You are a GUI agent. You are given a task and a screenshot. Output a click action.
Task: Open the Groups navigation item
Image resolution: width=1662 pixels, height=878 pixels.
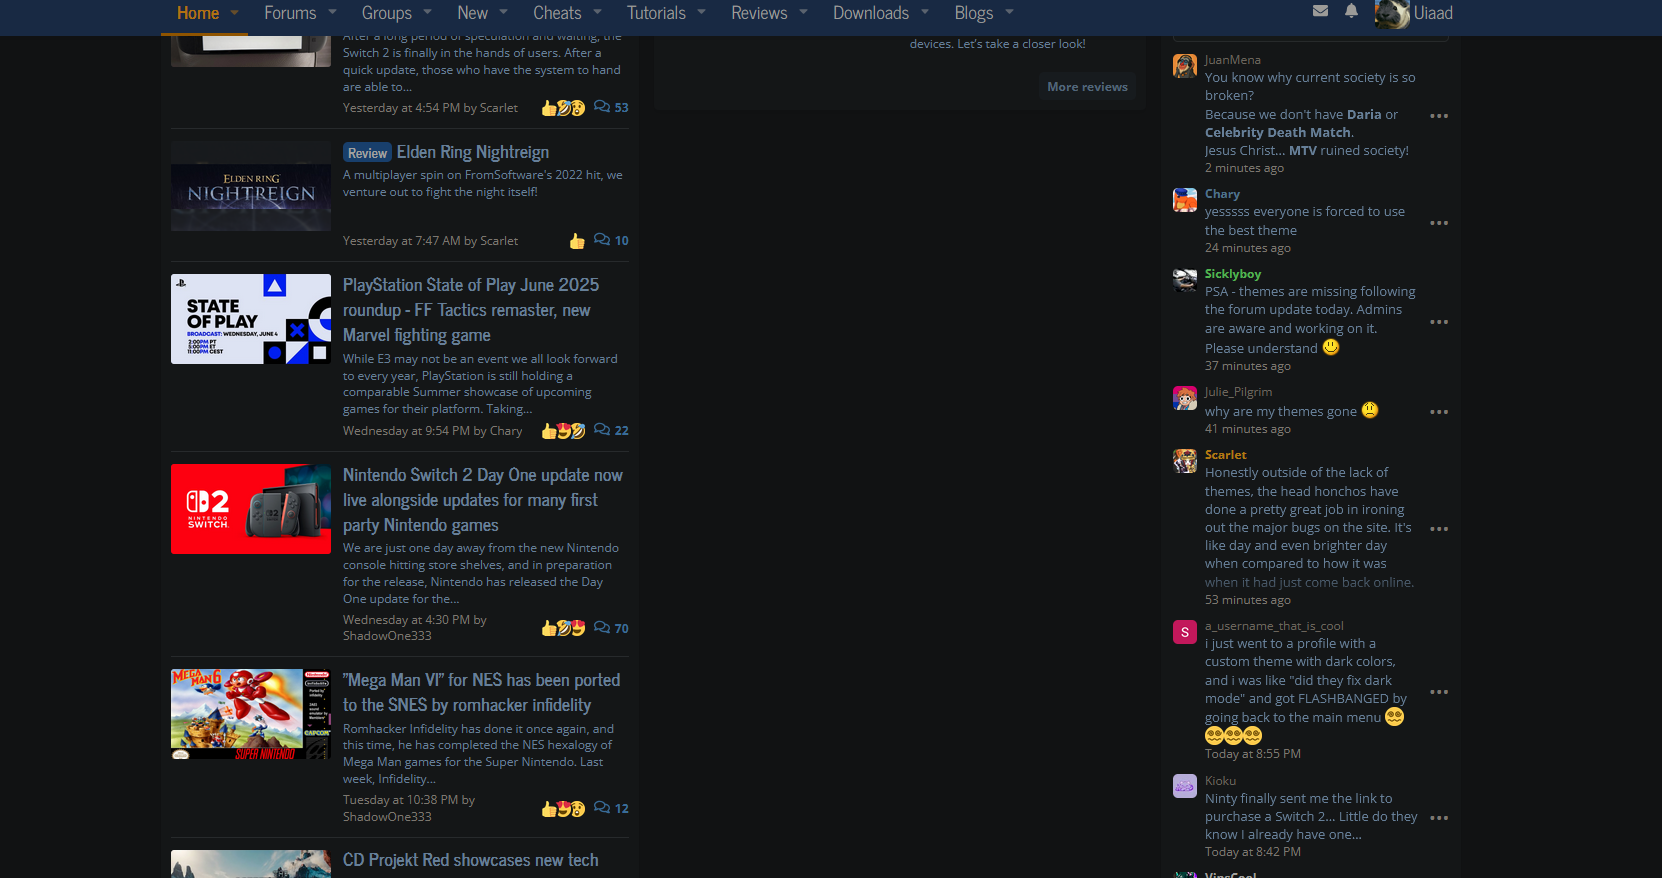pos(386,13)
